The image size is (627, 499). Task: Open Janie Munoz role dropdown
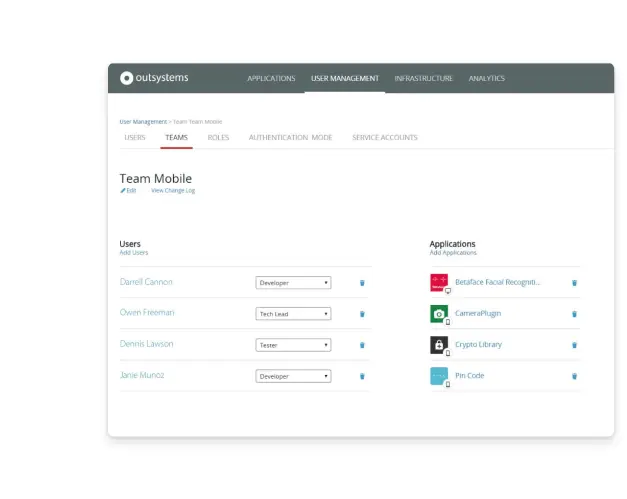[293, 376]
